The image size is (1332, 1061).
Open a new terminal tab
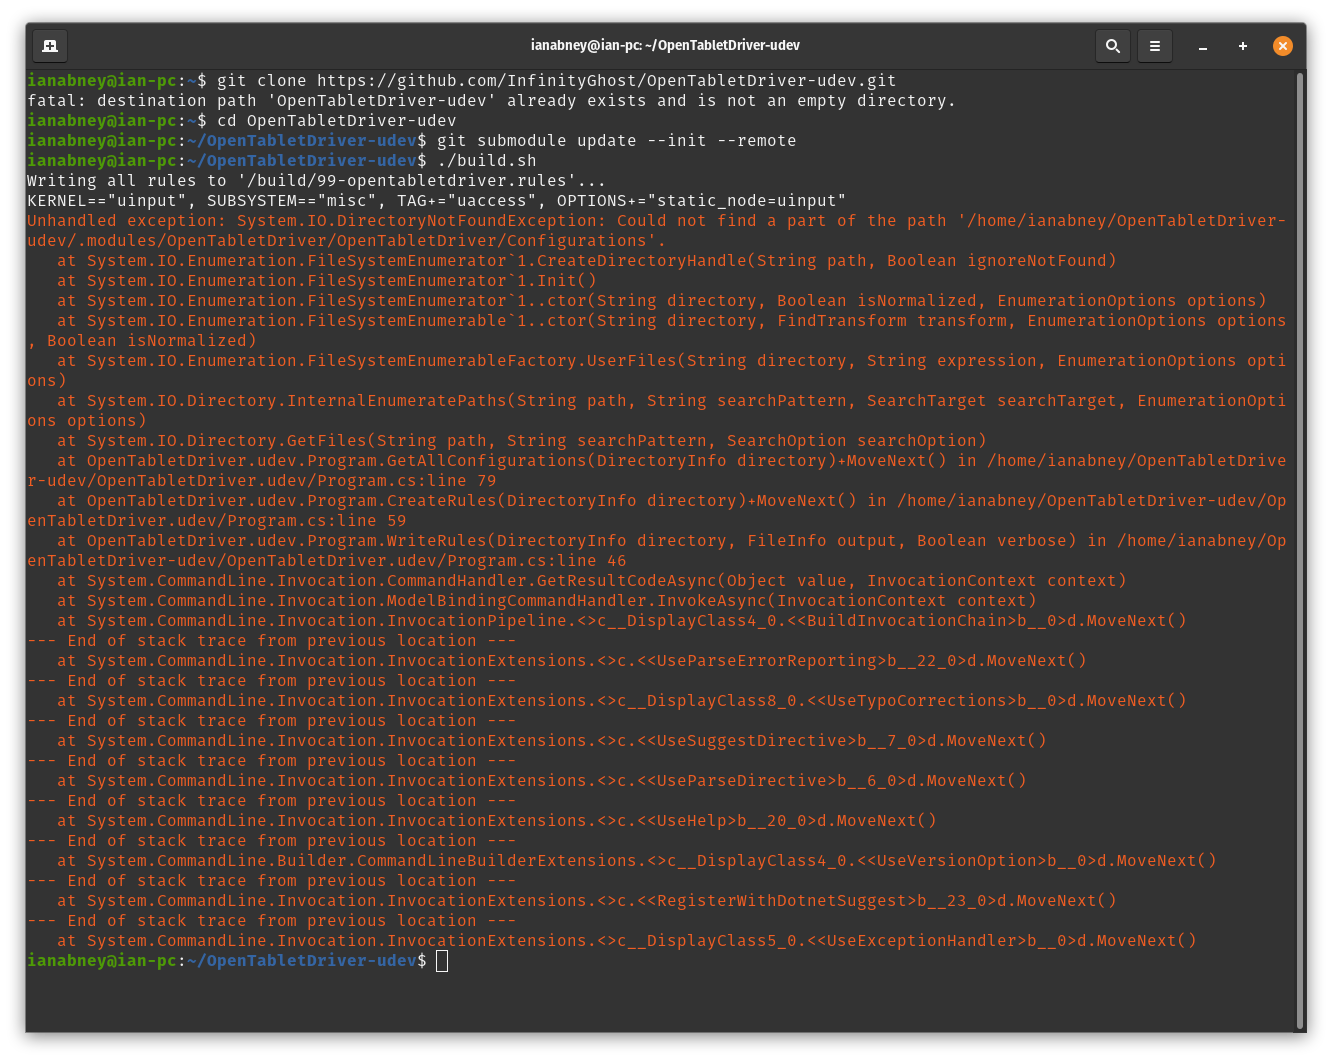tap(50, 46)
